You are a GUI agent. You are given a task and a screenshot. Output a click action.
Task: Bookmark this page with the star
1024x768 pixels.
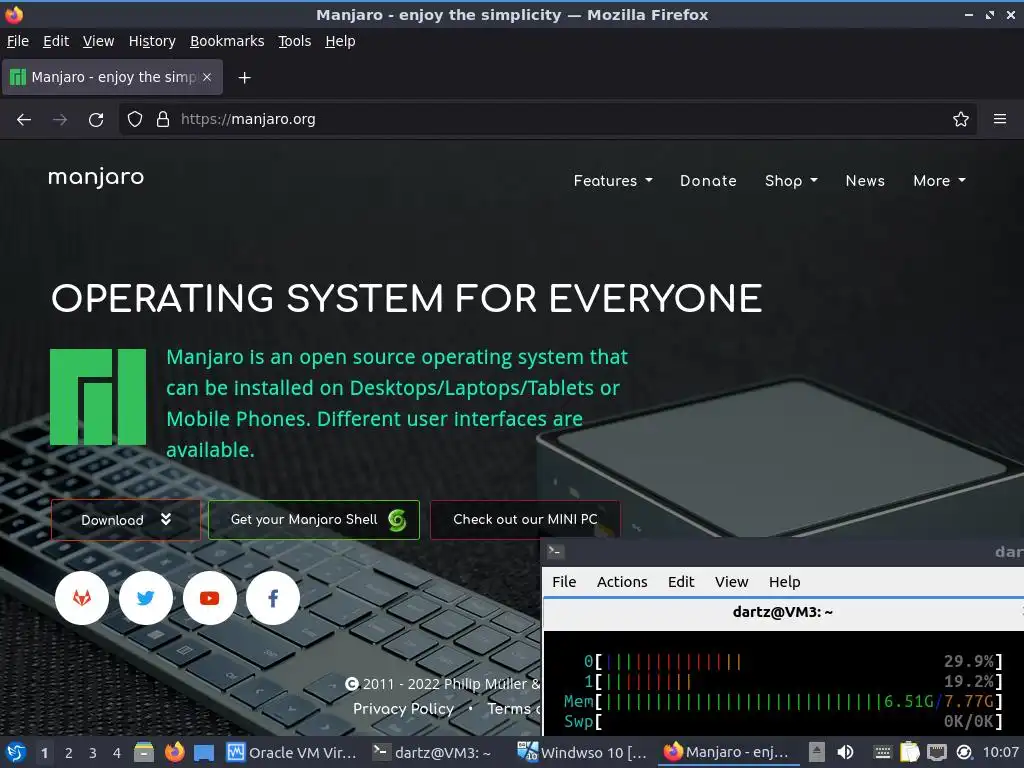point(961,119)
